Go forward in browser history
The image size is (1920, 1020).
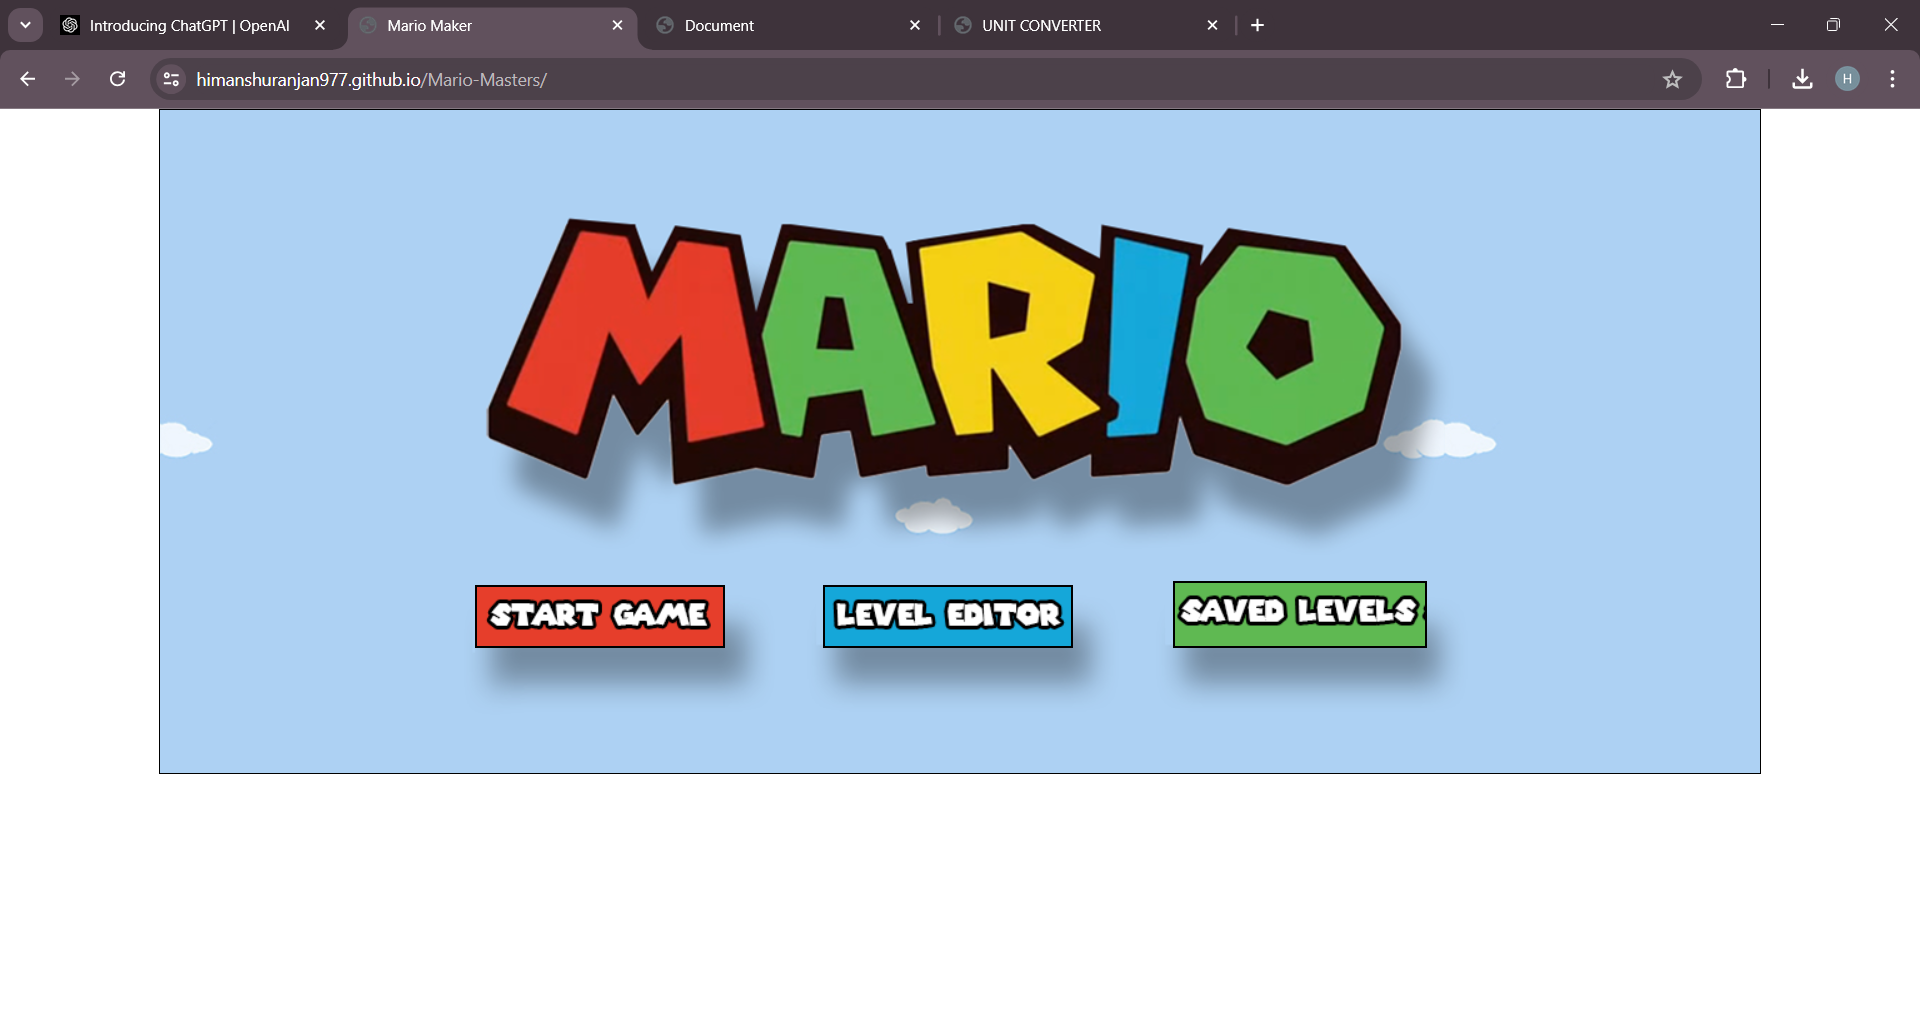pyautogui.click(x=72, y=79)
